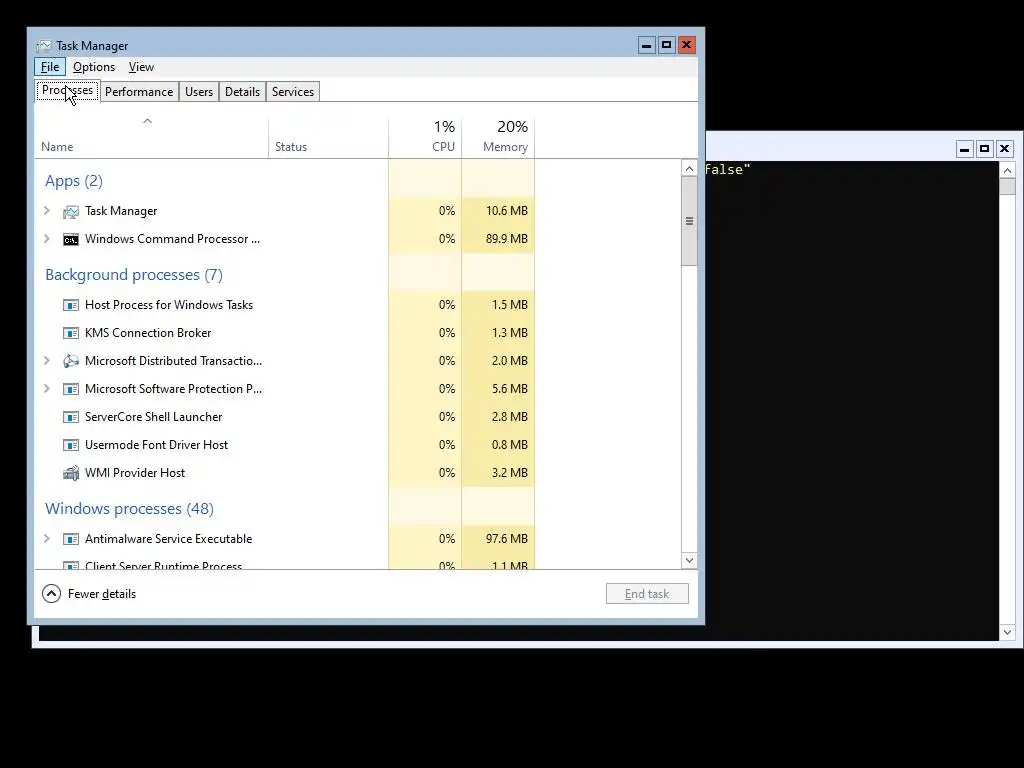Switch to the Users tab
The width and height of the screenshot is (1024, 768).
pyautogui.click(x=199, y=92)
